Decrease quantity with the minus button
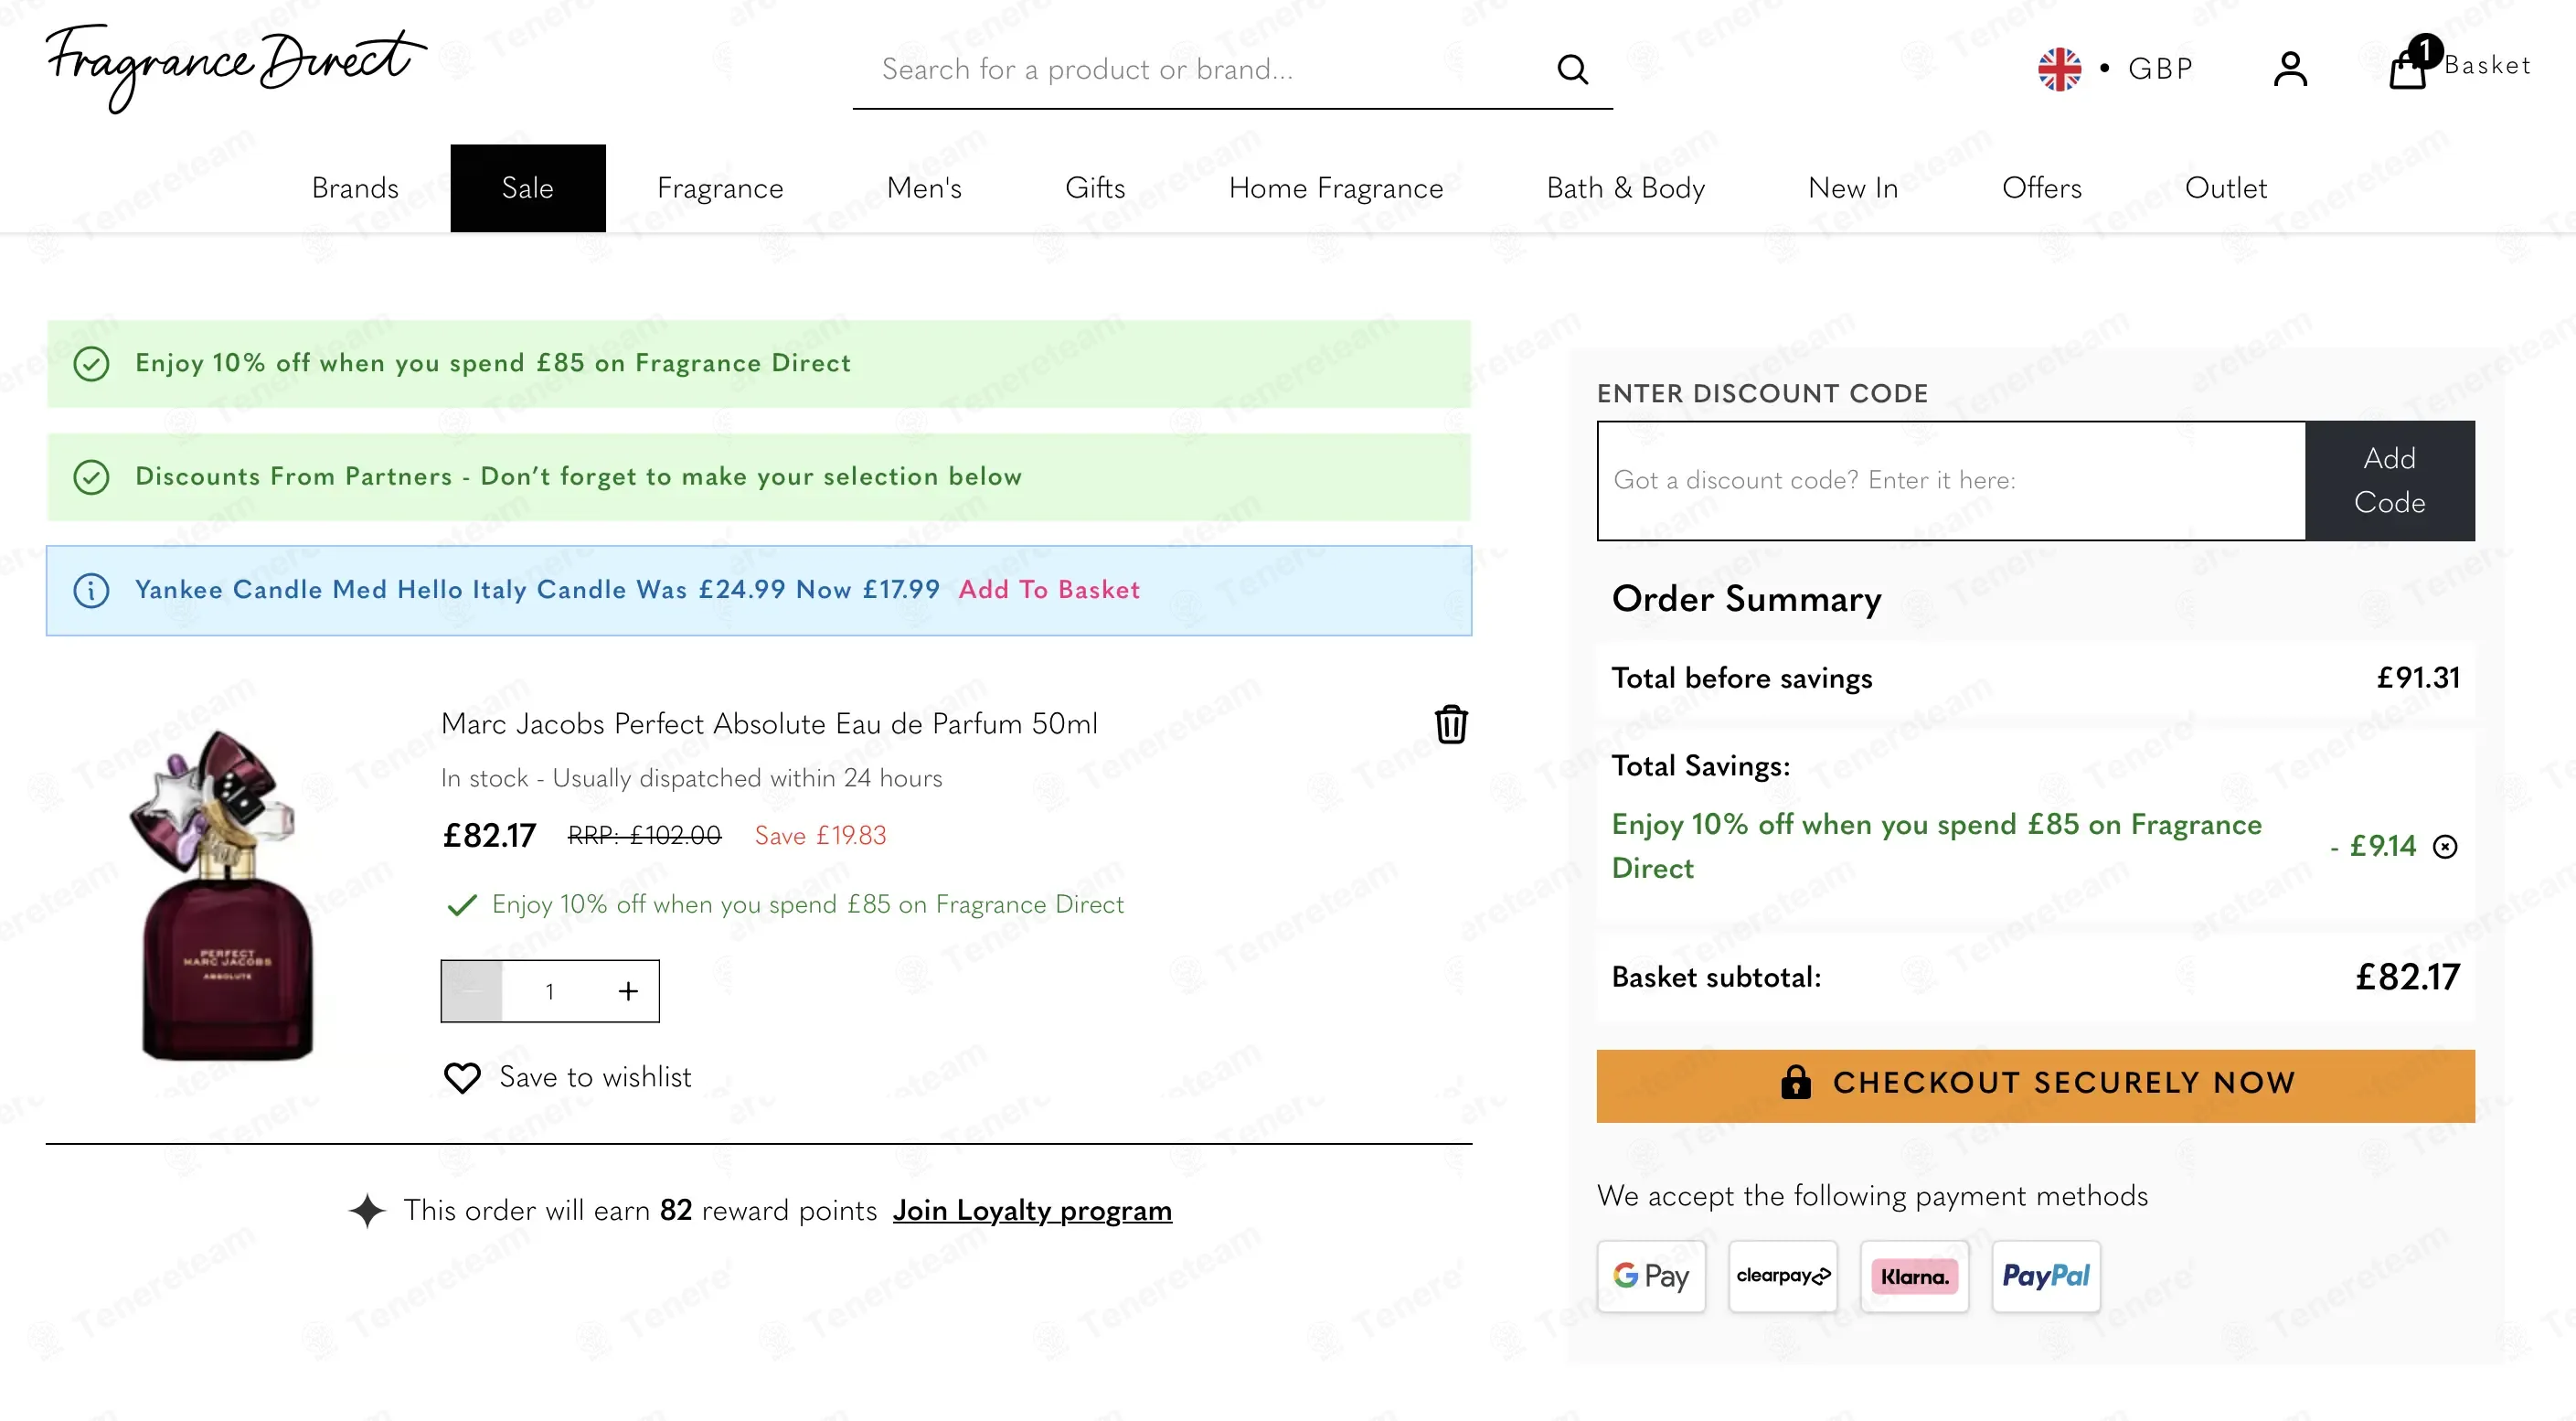This screenshot has width=2576, height=1421. [472, 991]
